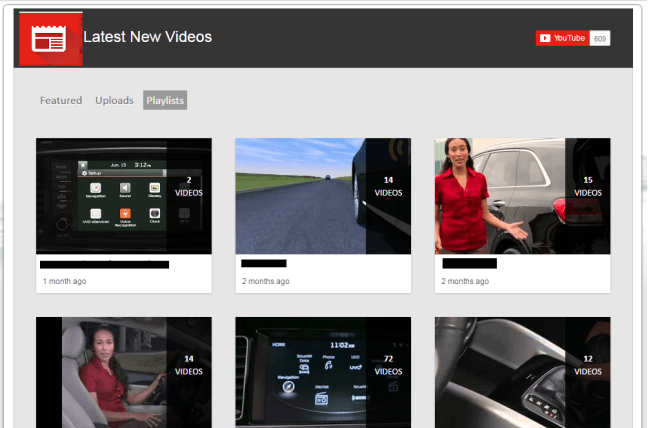This screenshot has width=650, height=428.
Task: Click the redacted title under the road driving playlist
Action: (264, 263)
